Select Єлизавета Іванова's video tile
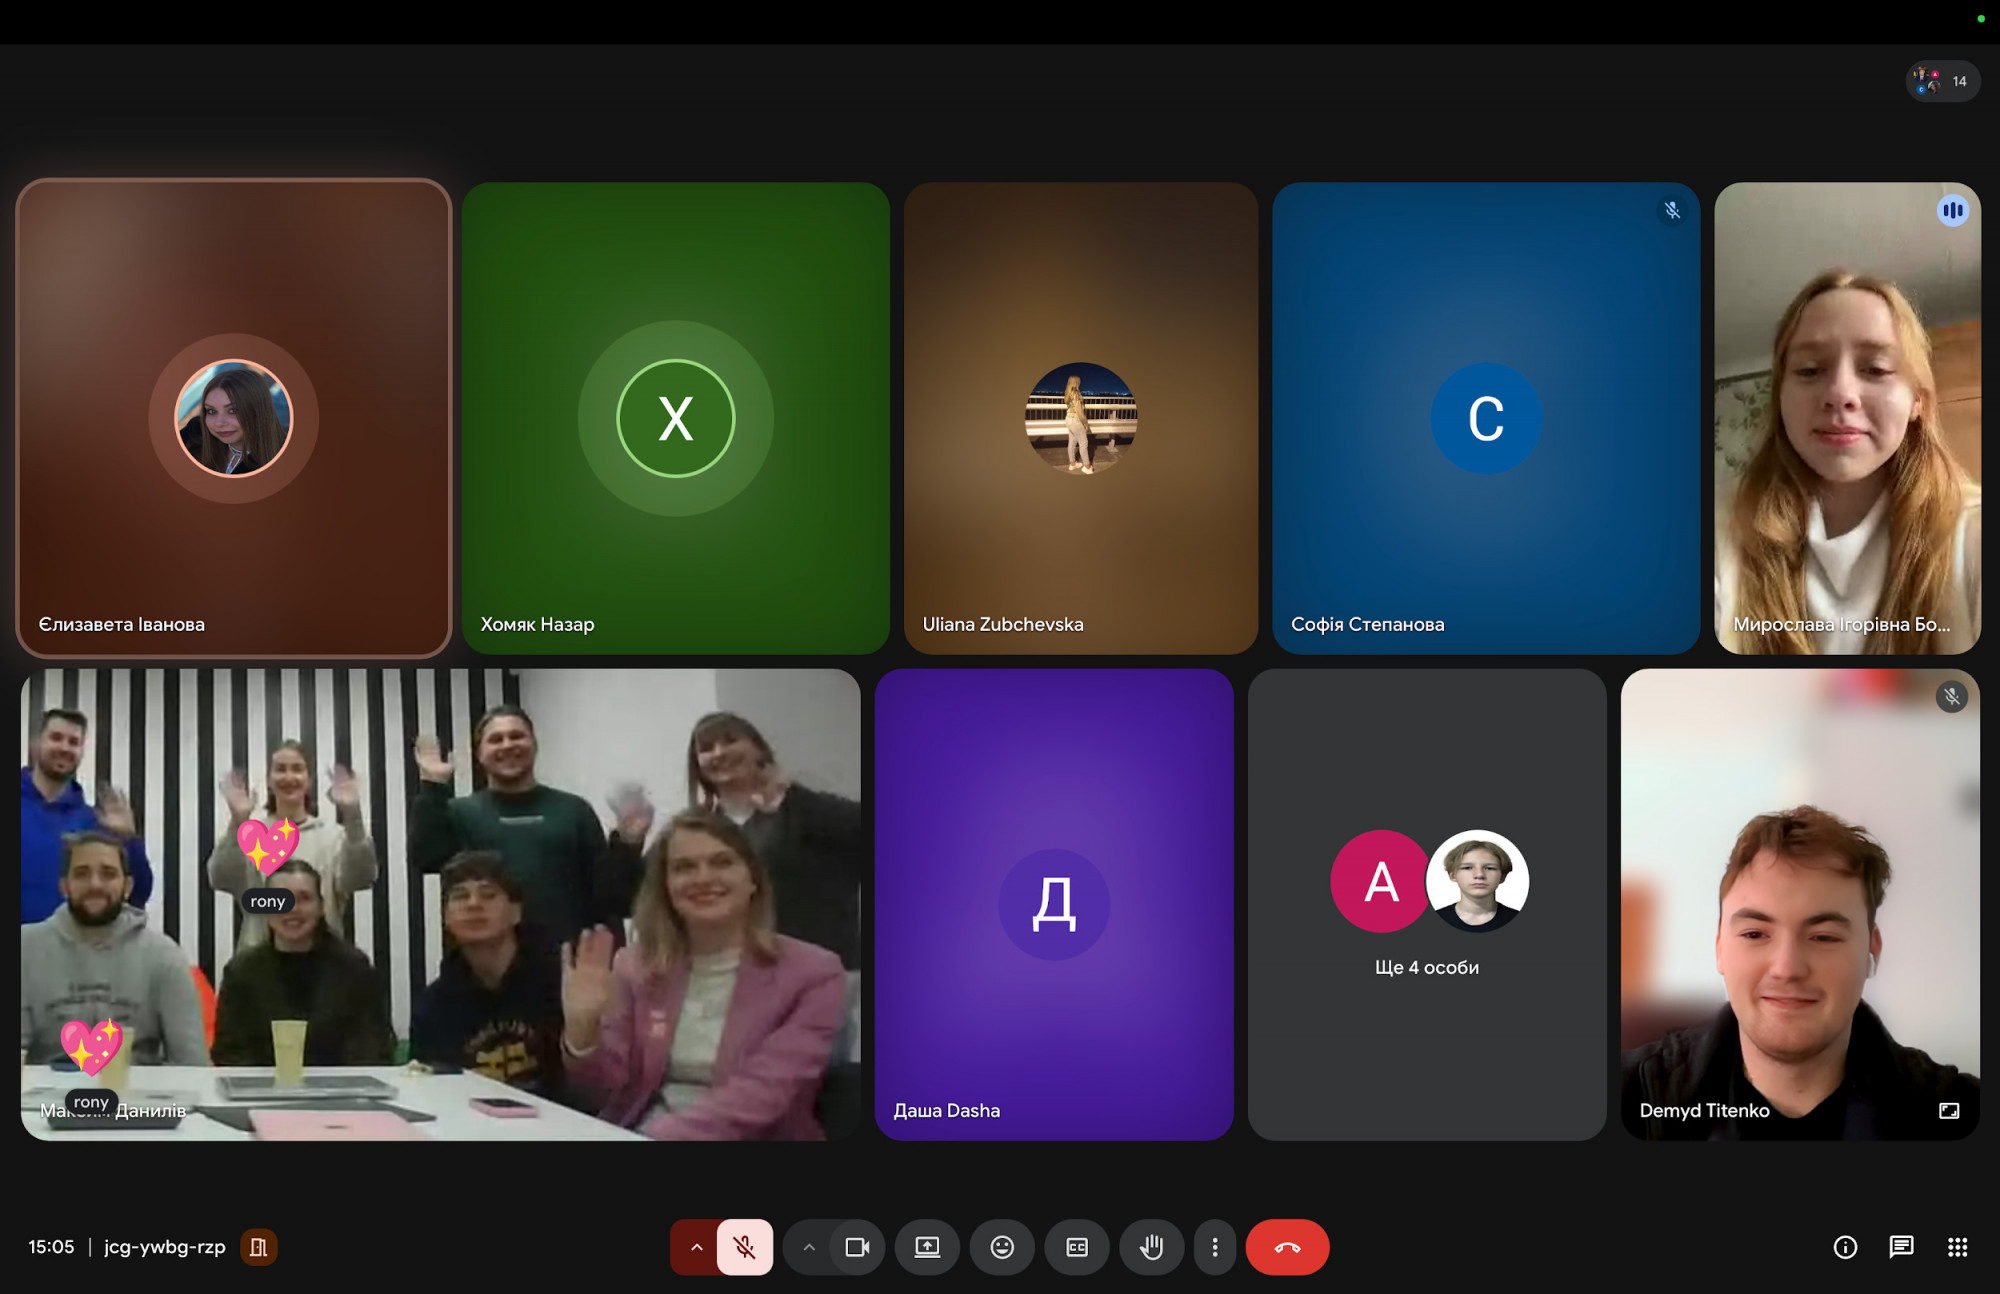Screen dimensions: 2000x1294 (234, 418)
